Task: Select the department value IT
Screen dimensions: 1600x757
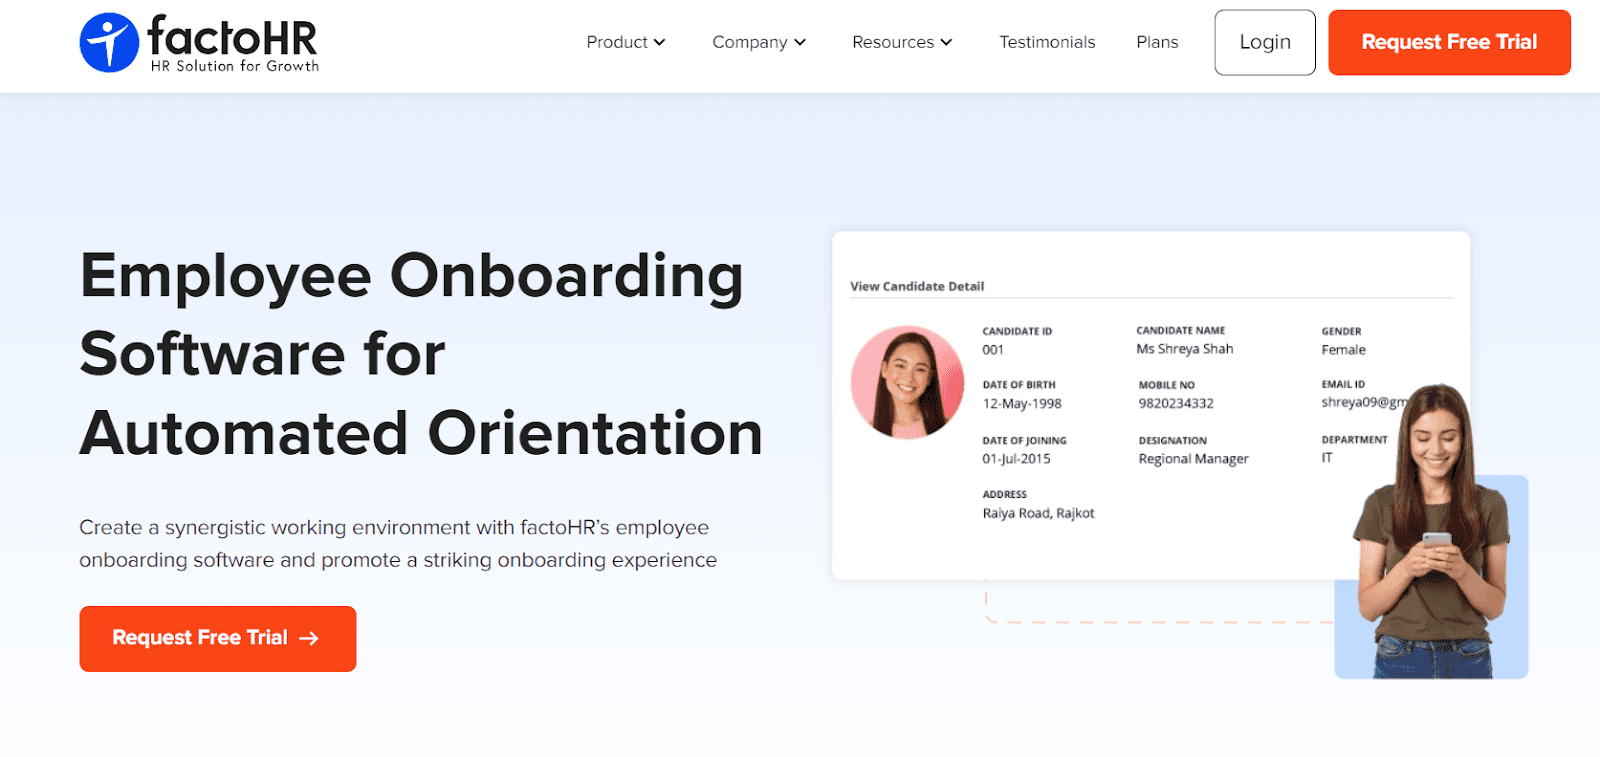Action: tap(1327, 458)
